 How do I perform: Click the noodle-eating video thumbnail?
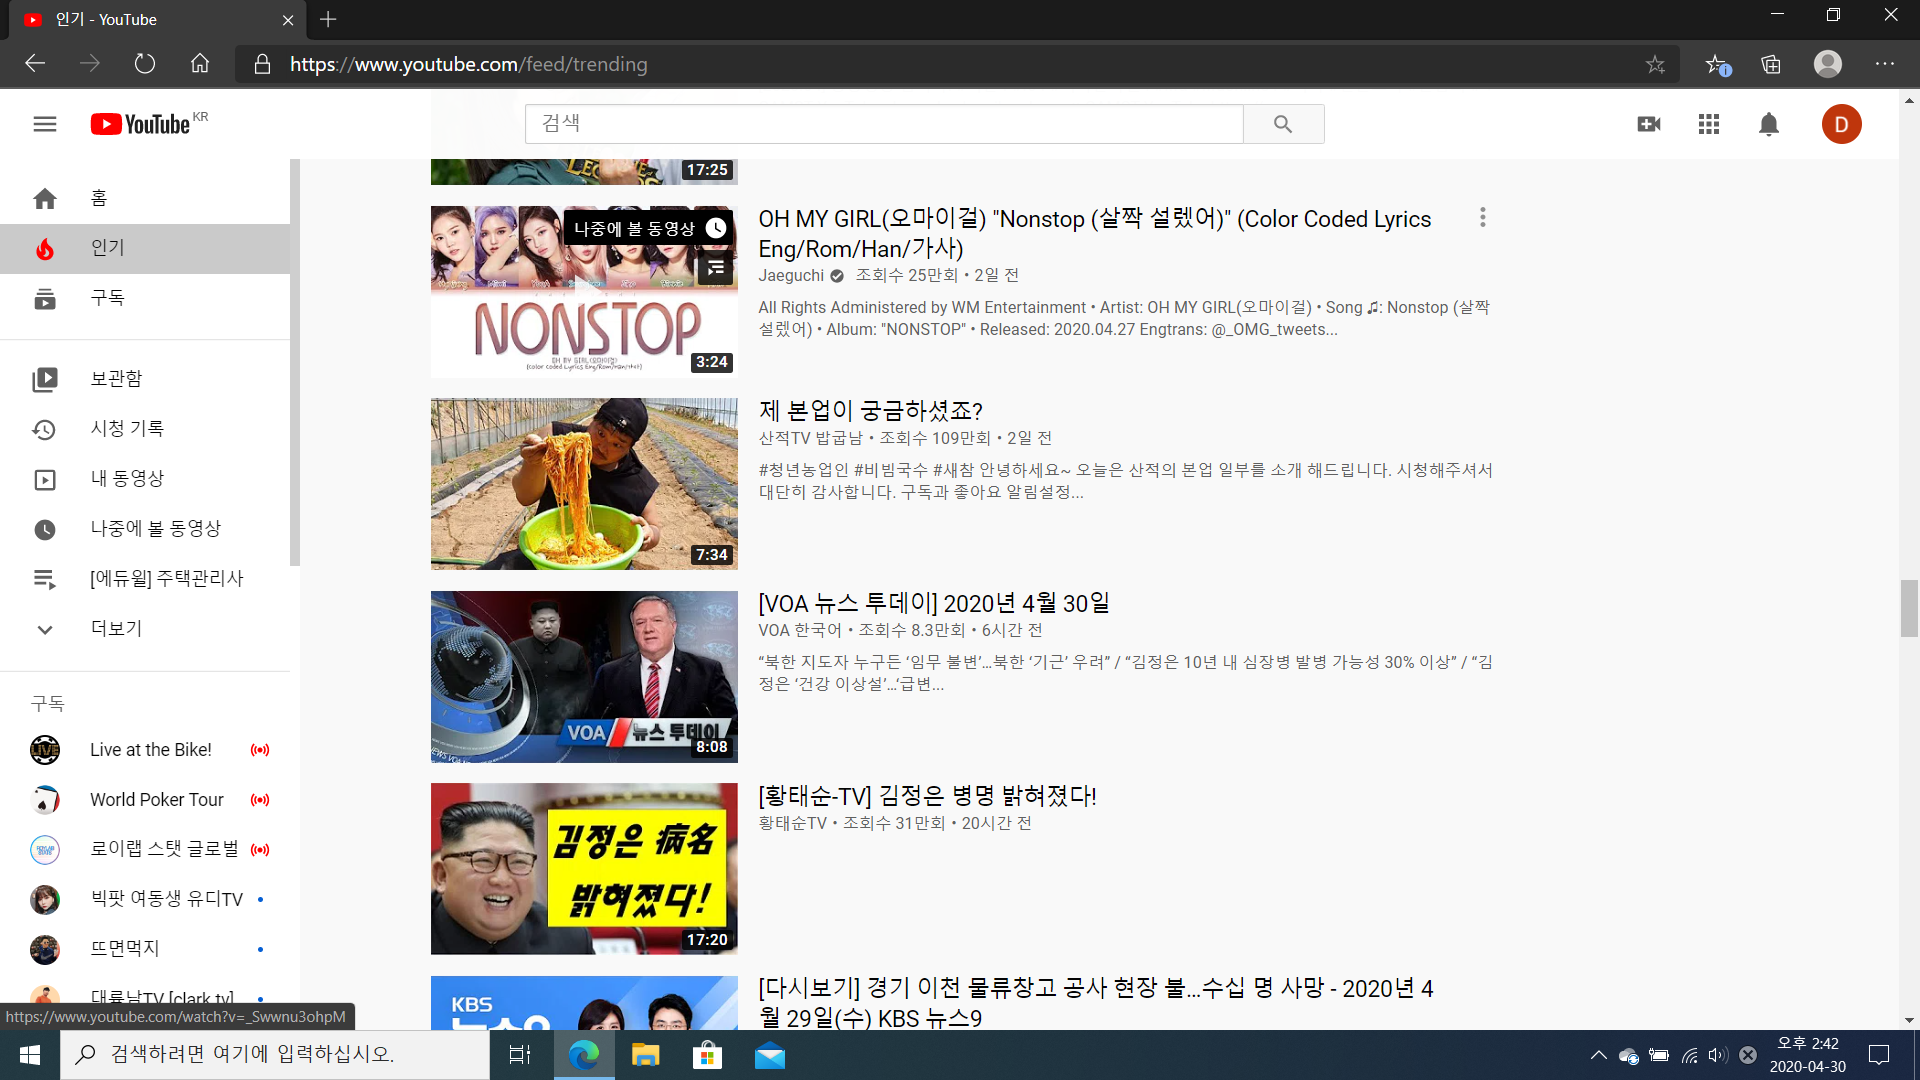pyautogui.click(x=584, y=484)
